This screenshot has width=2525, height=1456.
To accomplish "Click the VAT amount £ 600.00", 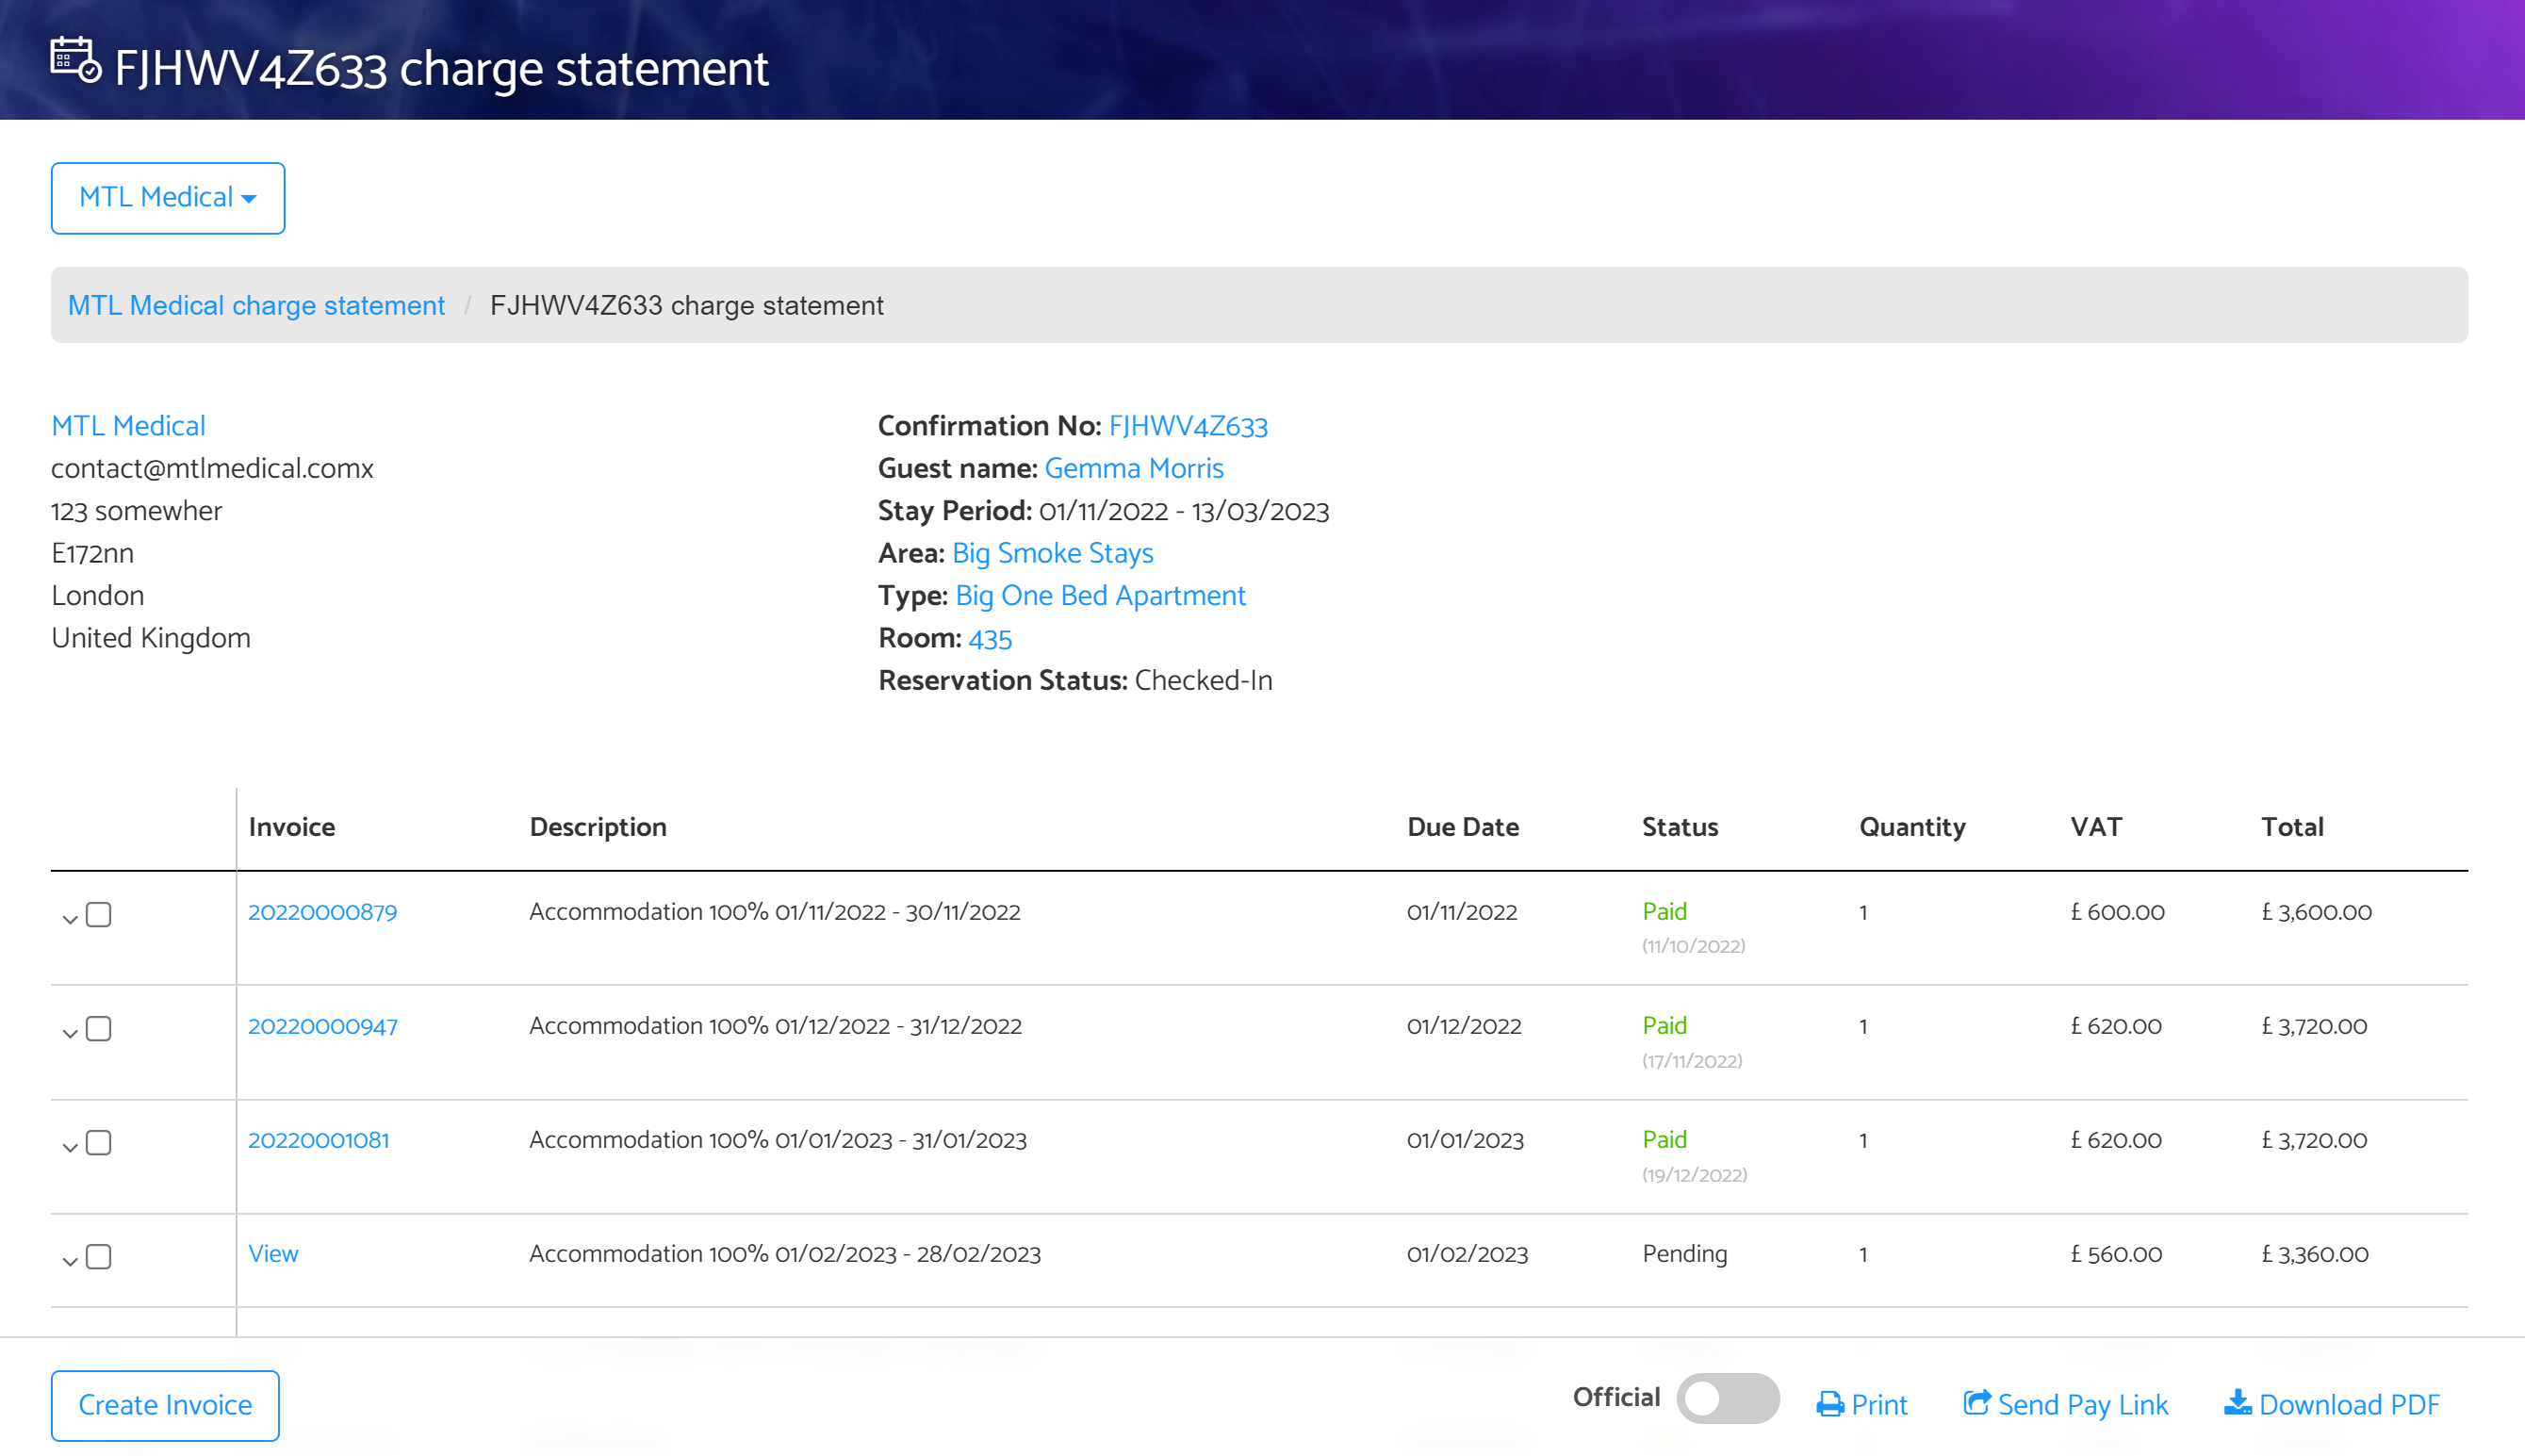I will [2117, 912].
